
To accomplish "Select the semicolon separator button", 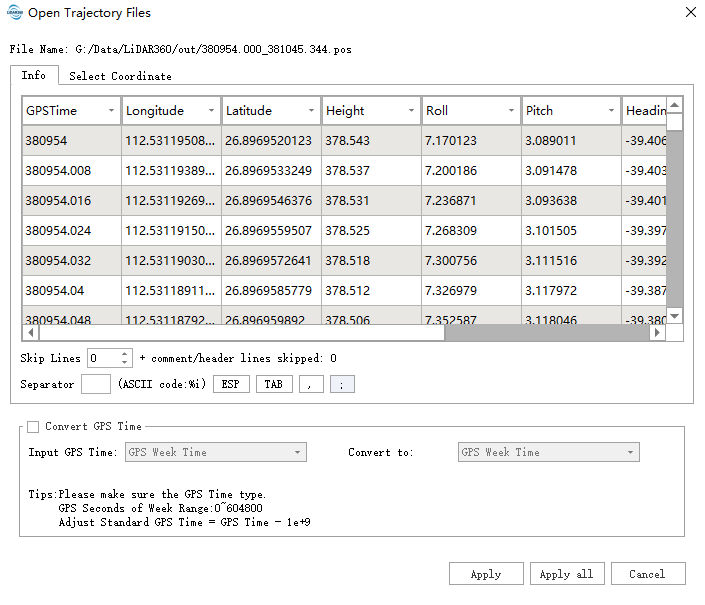I will [x=342, y=384].
